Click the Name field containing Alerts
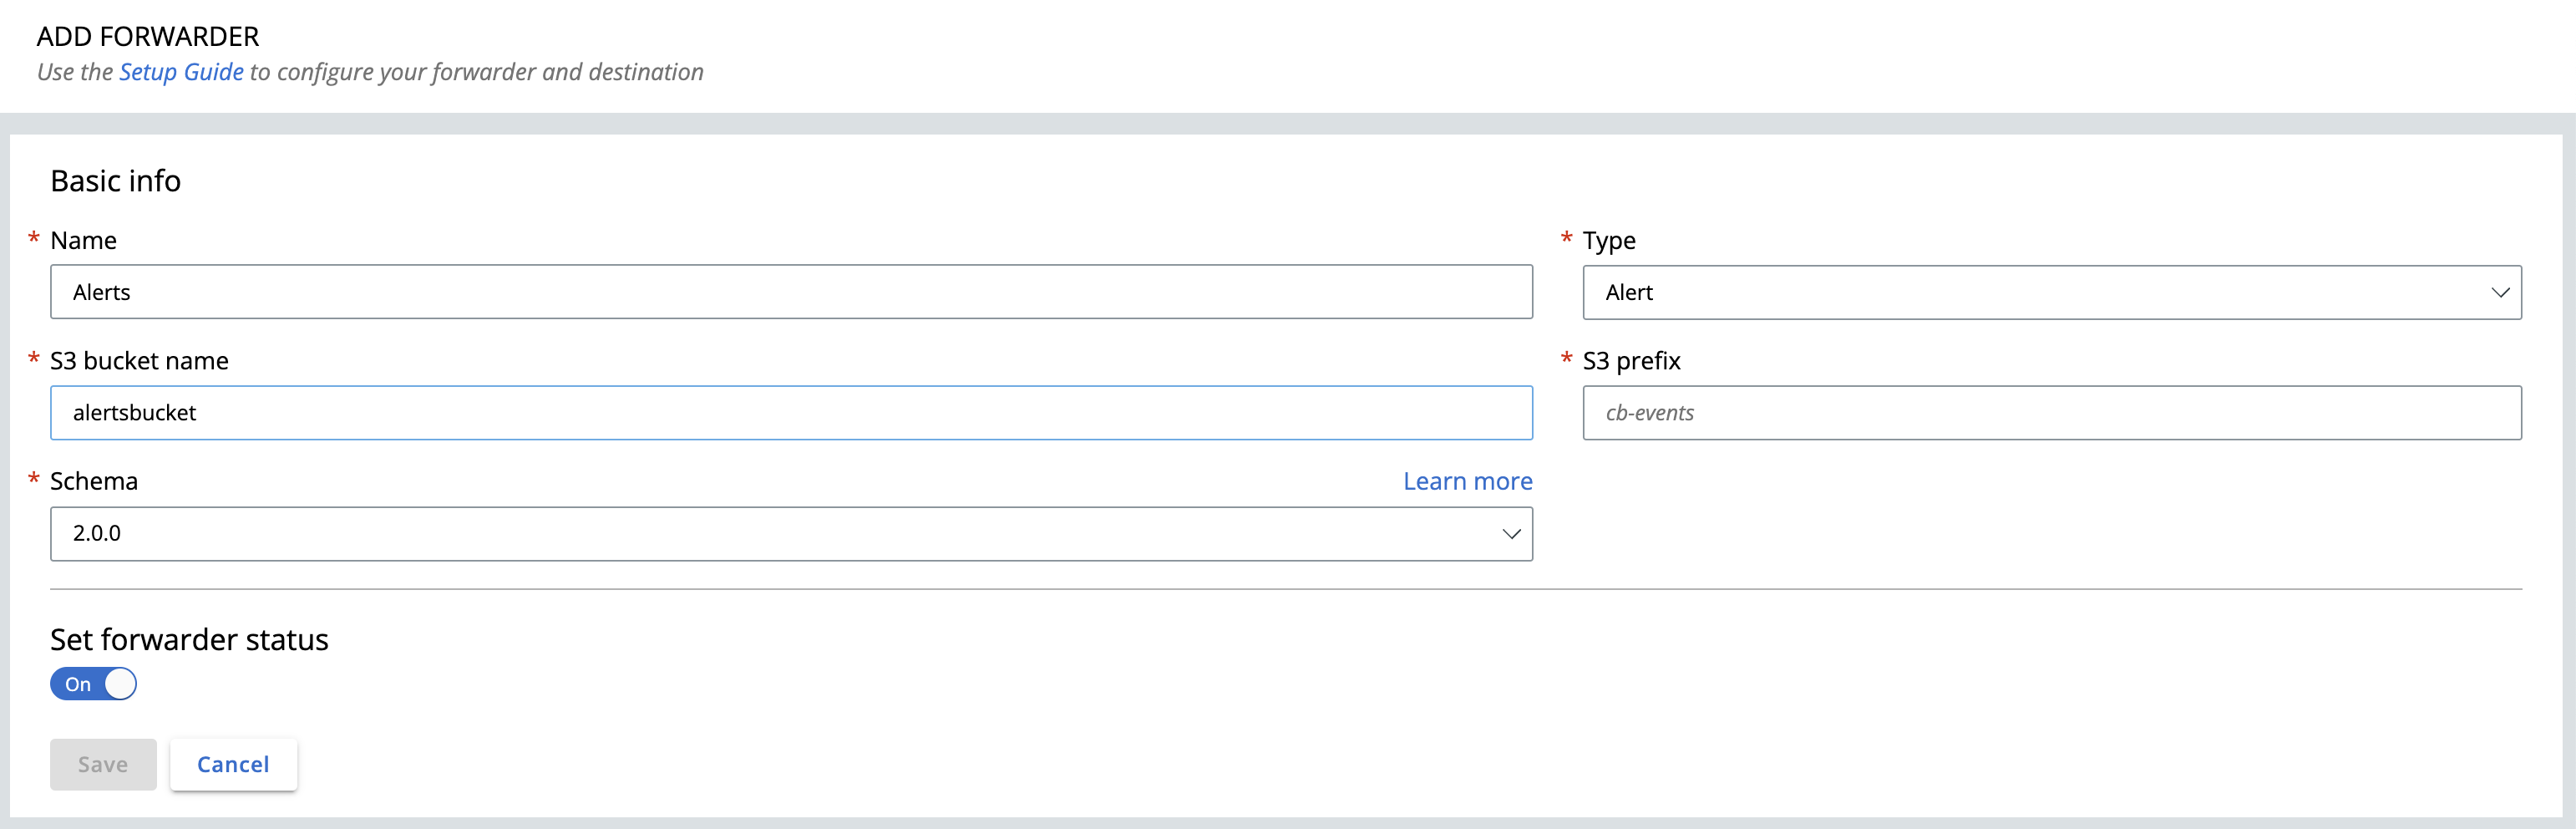 pos(790,292)
